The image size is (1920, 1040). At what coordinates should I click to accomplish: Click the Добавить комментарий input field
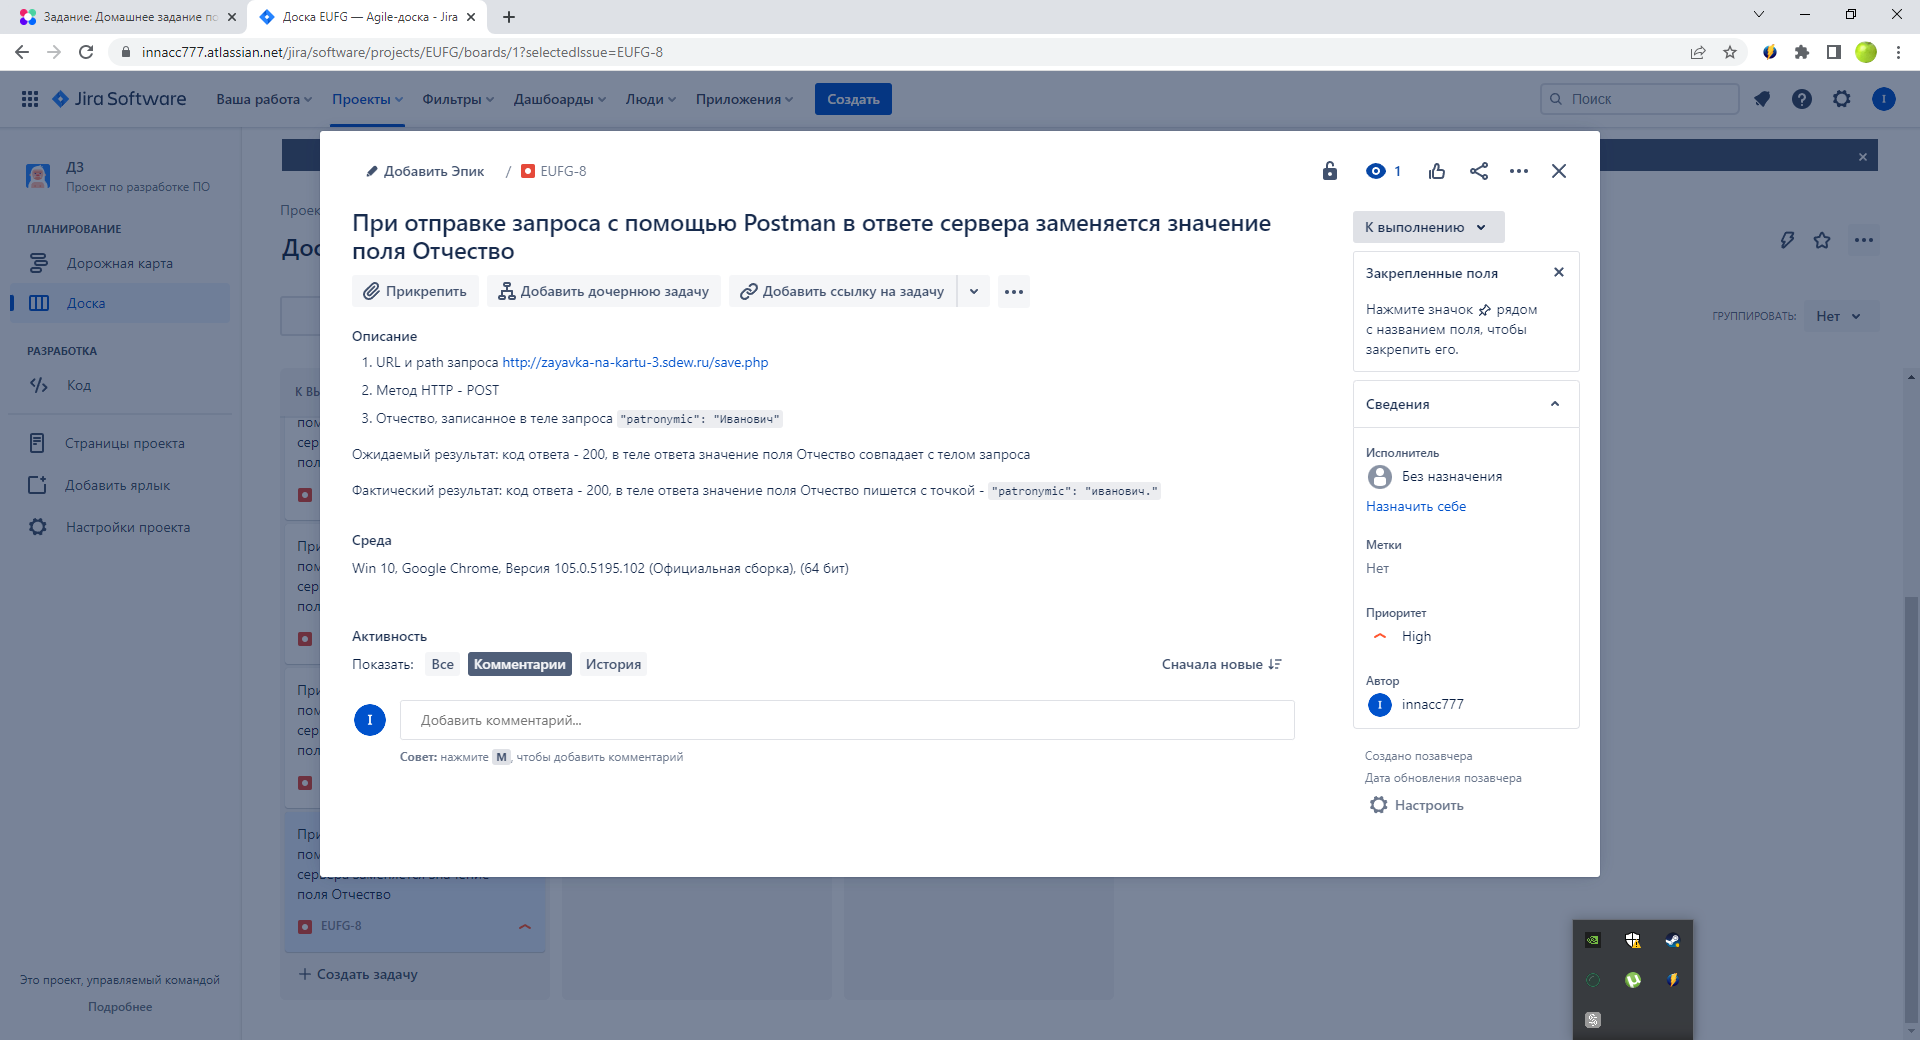pyautogui.click(x=847, y=720)
